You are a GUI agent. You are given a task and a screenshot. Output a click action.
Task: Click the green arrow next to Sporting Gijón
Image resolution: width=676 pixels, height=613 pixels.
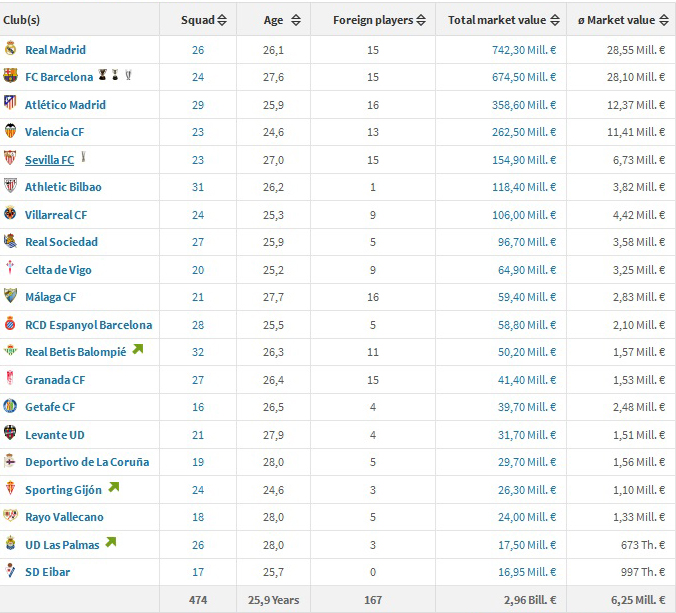(114, 488)
